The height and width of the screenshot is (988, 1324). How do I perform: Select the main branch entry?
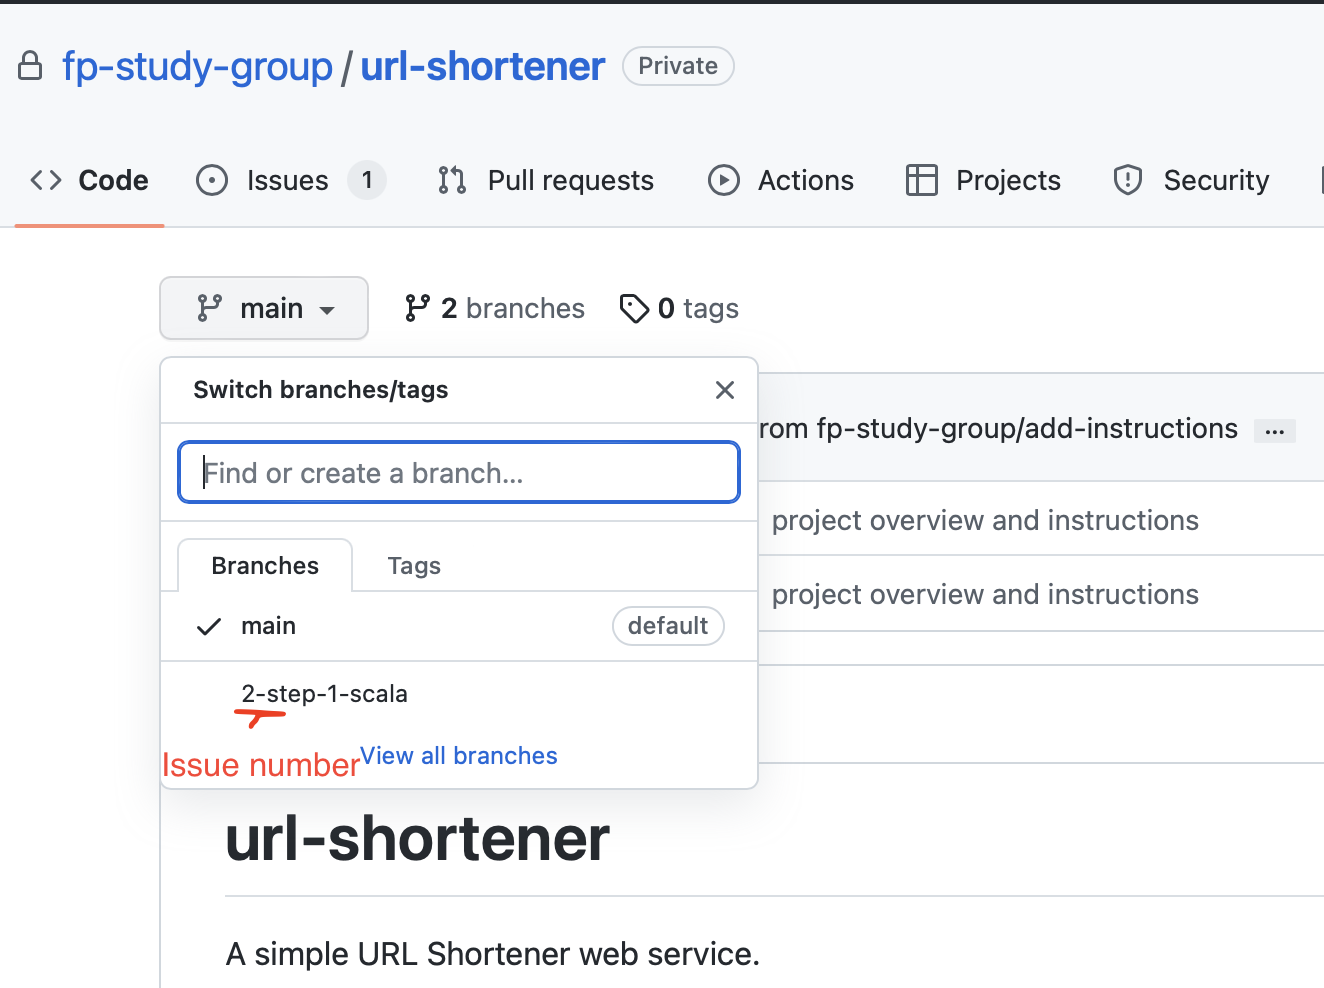(459, 626)
